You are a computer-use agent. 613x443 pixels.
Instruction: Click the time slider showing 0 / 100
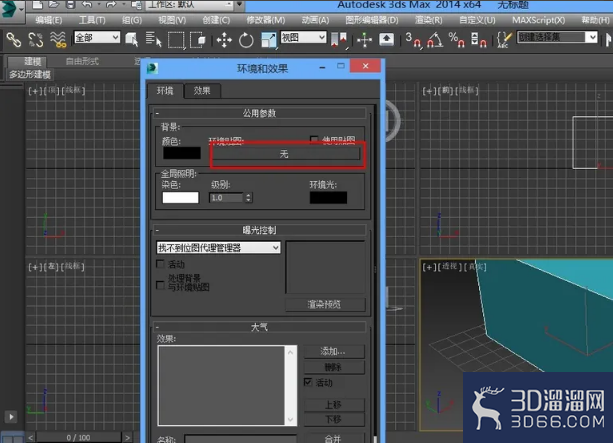79,438
